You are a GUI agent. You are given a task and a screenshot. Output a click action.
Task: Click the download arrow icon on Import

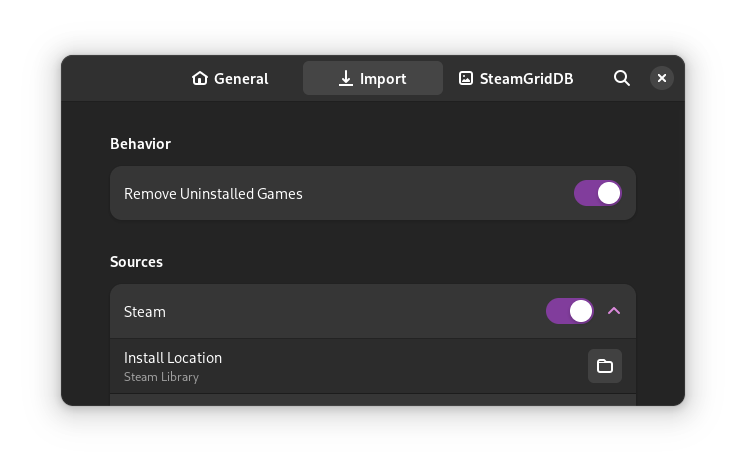[346, 78]
